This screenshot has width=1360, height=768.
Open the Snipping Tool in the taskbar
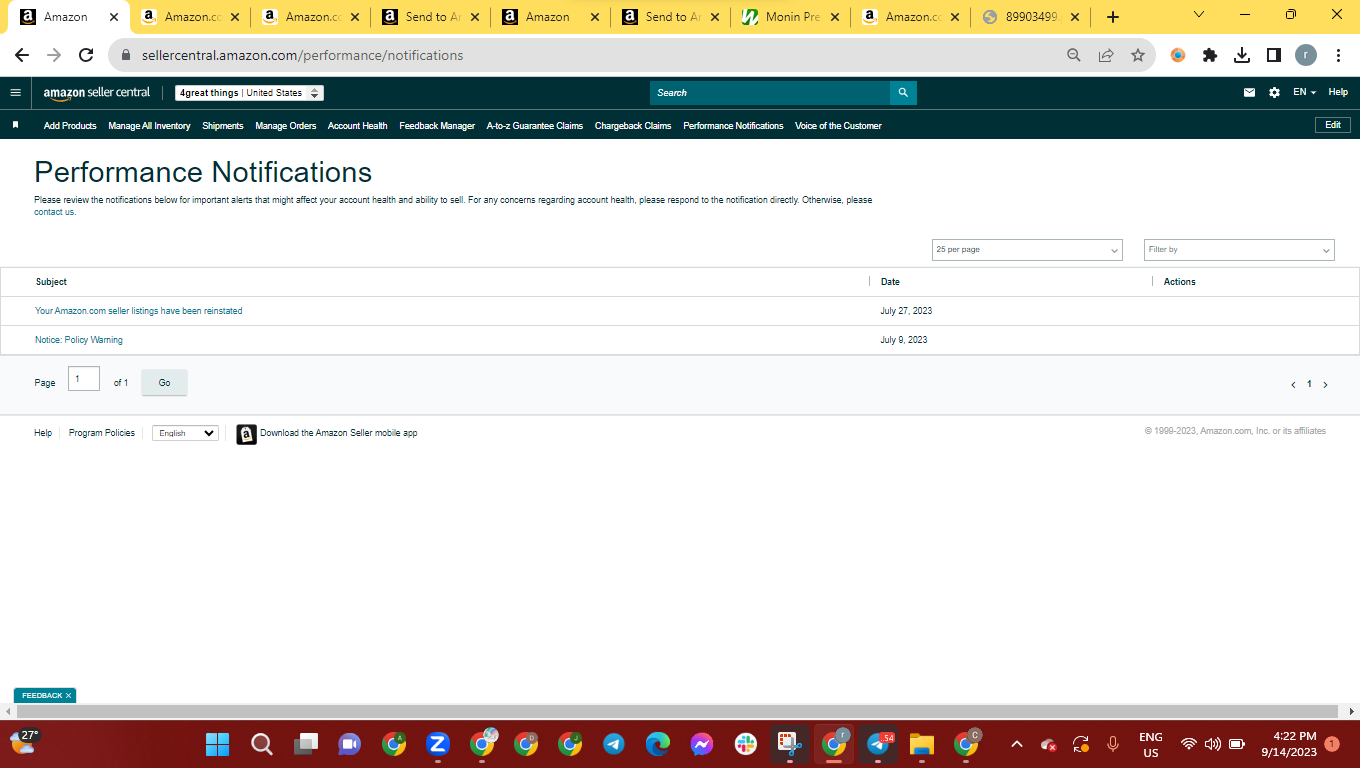789,744
